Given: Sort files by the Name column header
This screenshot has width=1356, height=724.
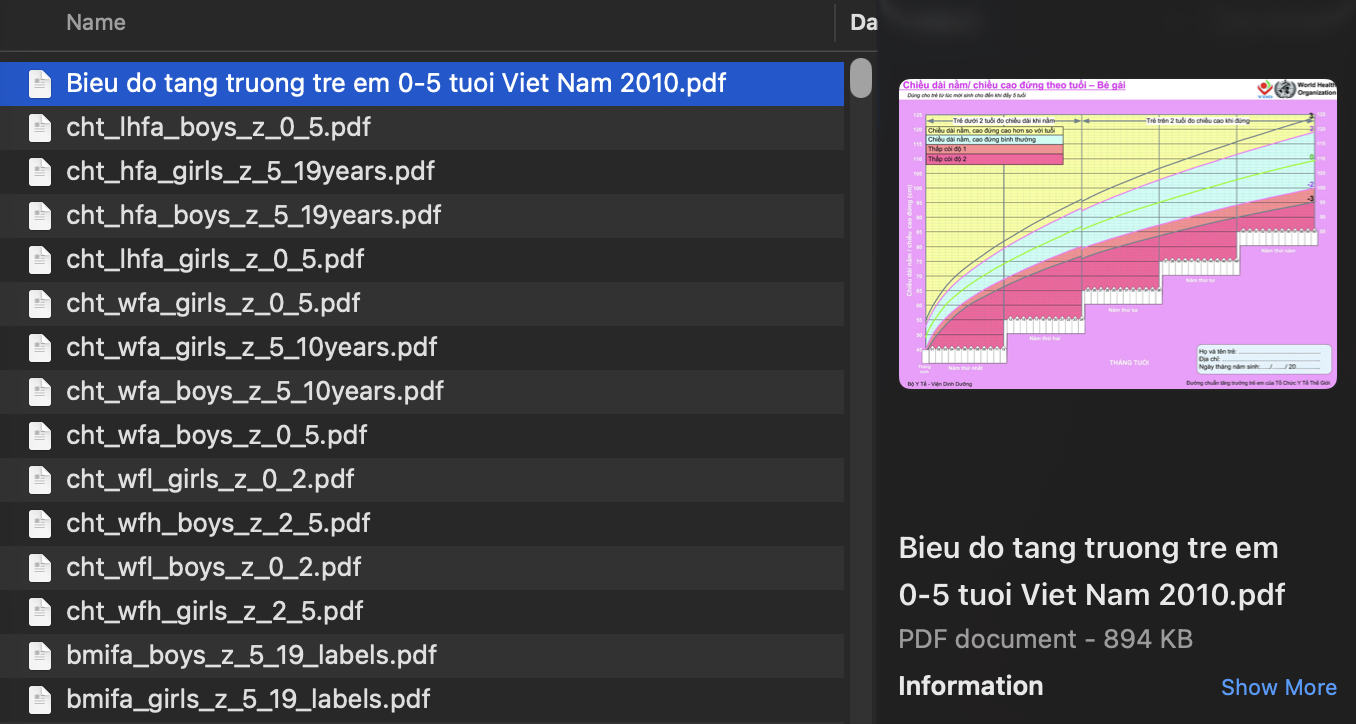Looking at the screenshot, I should tap(96, 22).
